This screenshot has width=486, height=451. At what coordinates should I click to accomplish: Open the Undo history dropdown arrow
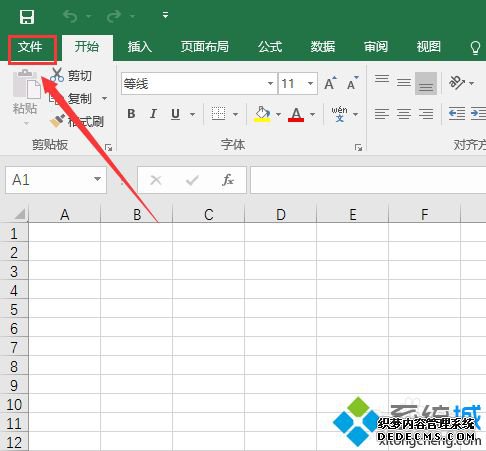tap(89, 16)
